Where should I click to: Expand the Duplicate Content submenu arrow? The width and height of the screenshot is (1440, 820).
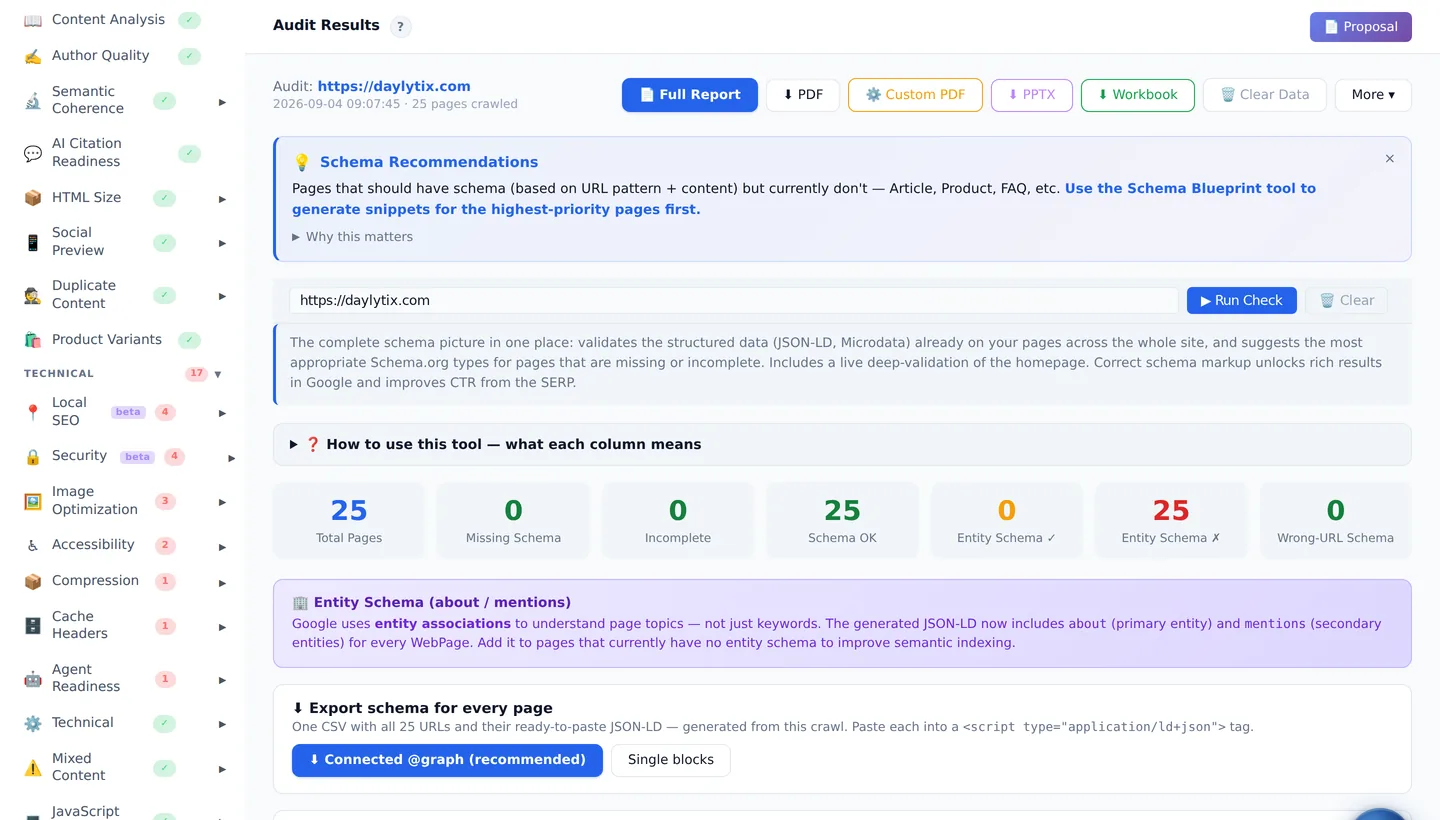click(222, 296)
